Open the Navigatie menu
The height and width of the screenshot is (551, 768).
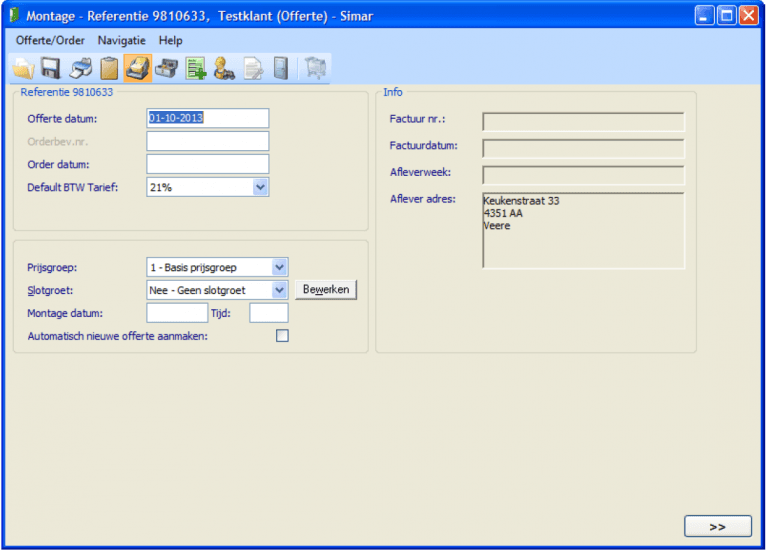tap(122, 40)
